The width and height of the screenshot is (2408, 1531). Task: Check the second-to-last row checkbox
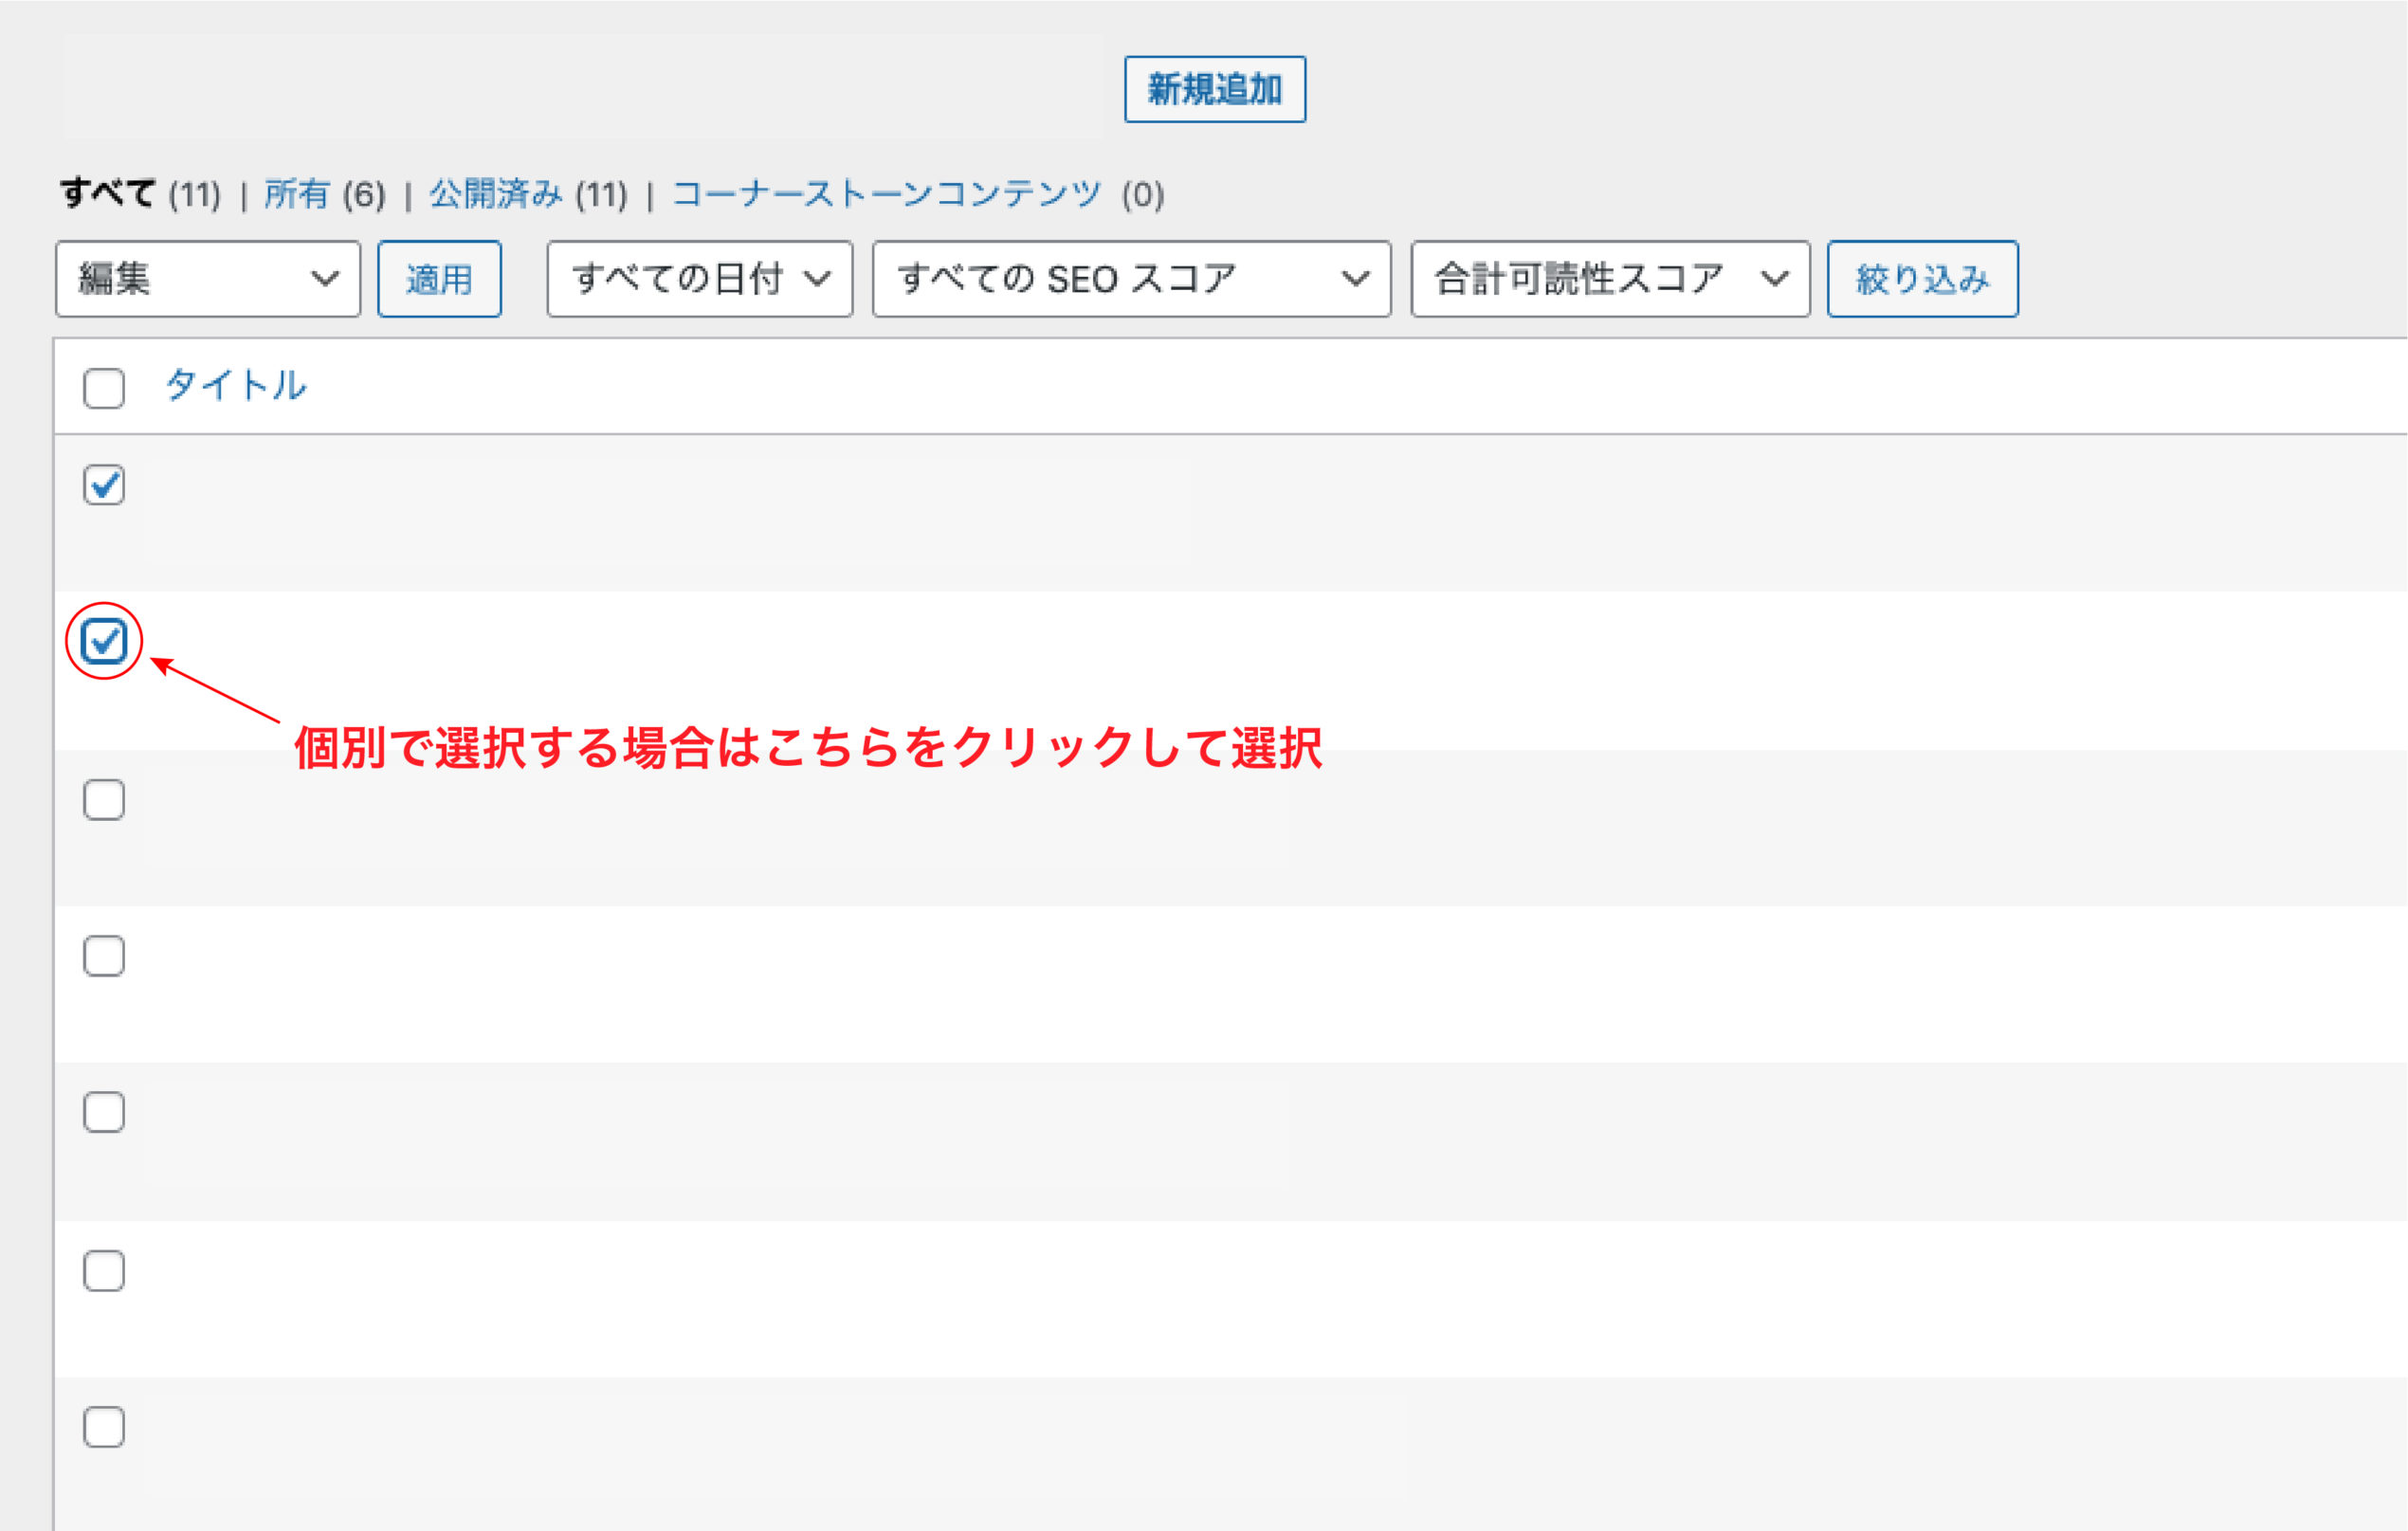tap(103, 1270)
